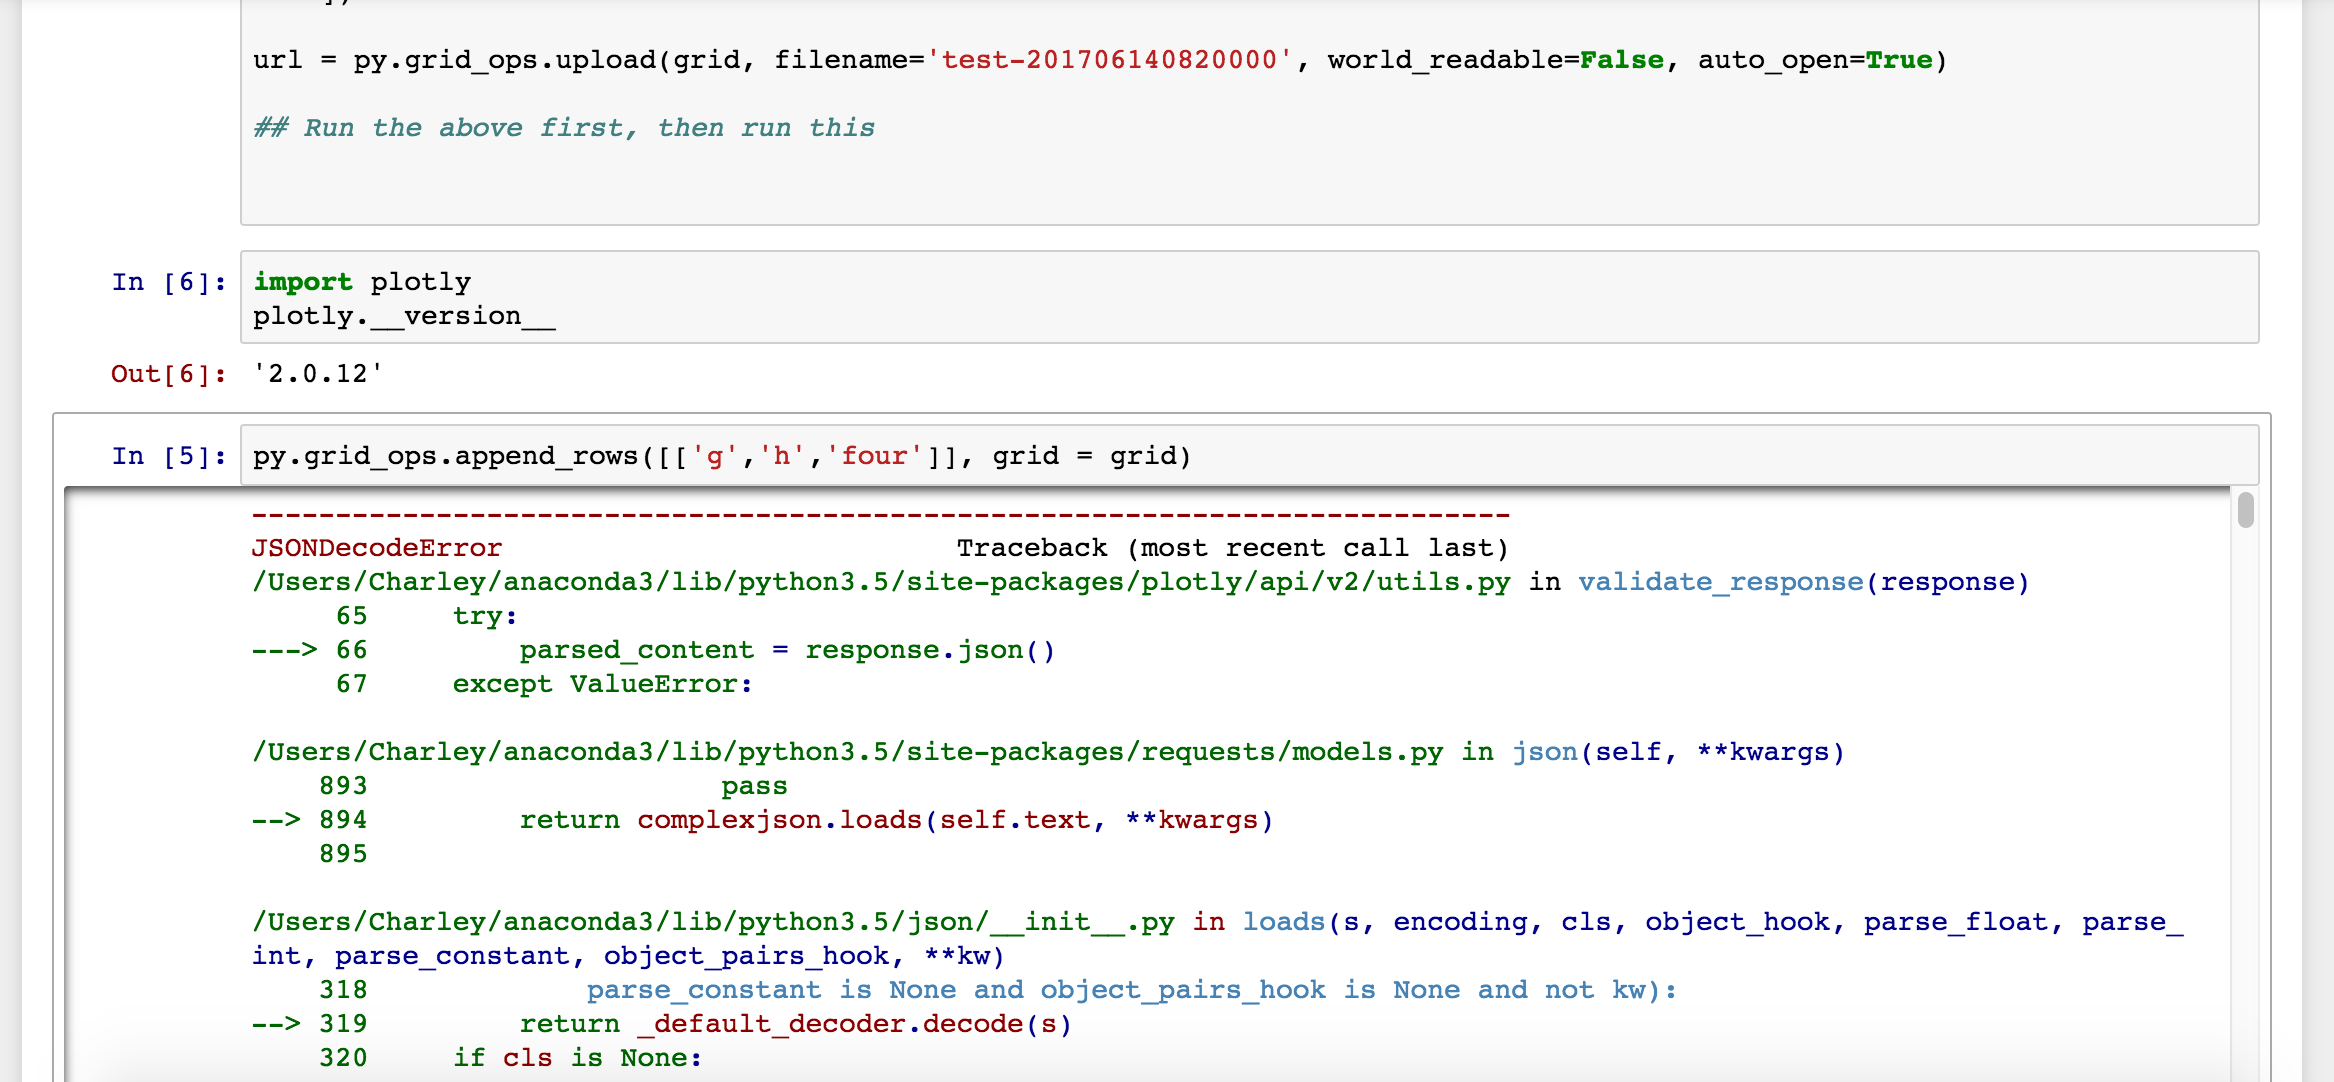Screen dimensions: 2334x1082
Task: Click the 'validate_response' function name
Action: tap(1720, 582)
